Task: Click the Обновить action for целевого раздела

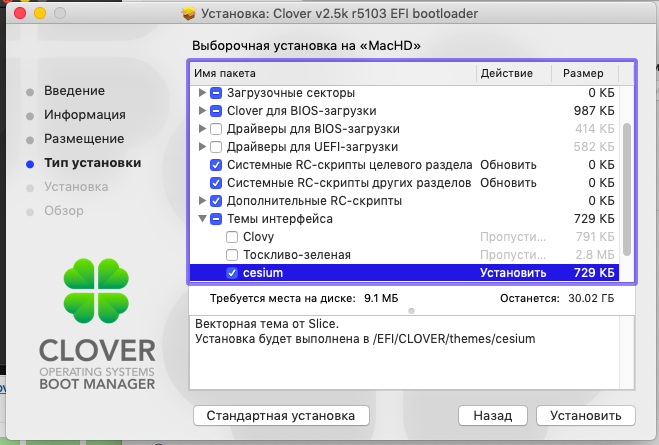Action: coord(508,165)
